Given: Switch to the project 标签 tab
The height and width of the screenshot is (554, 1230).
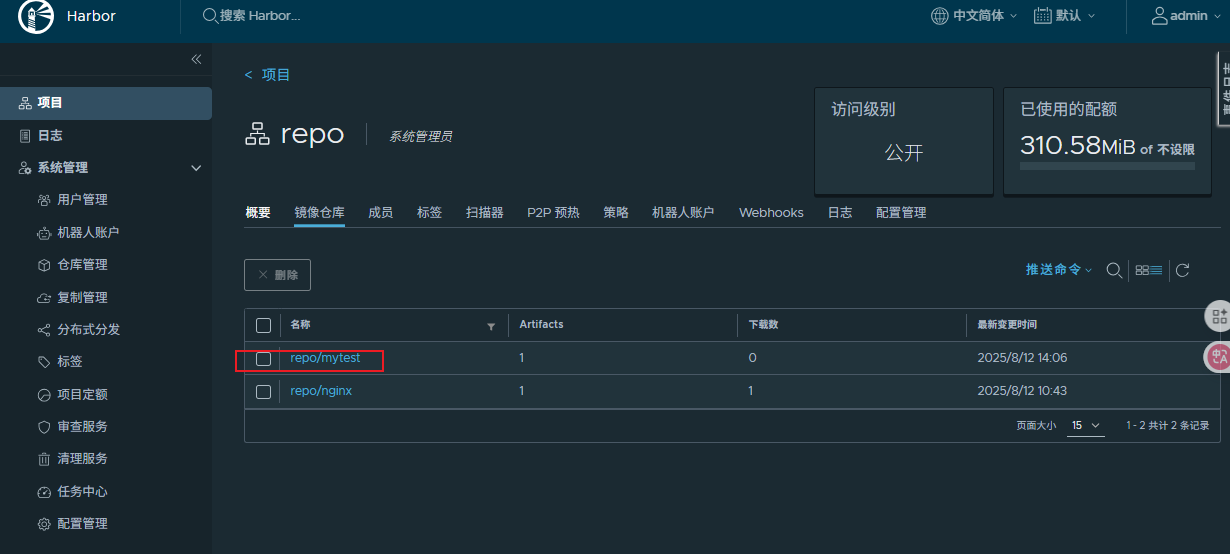Looking at the screenshot, I should click(430, 213).
